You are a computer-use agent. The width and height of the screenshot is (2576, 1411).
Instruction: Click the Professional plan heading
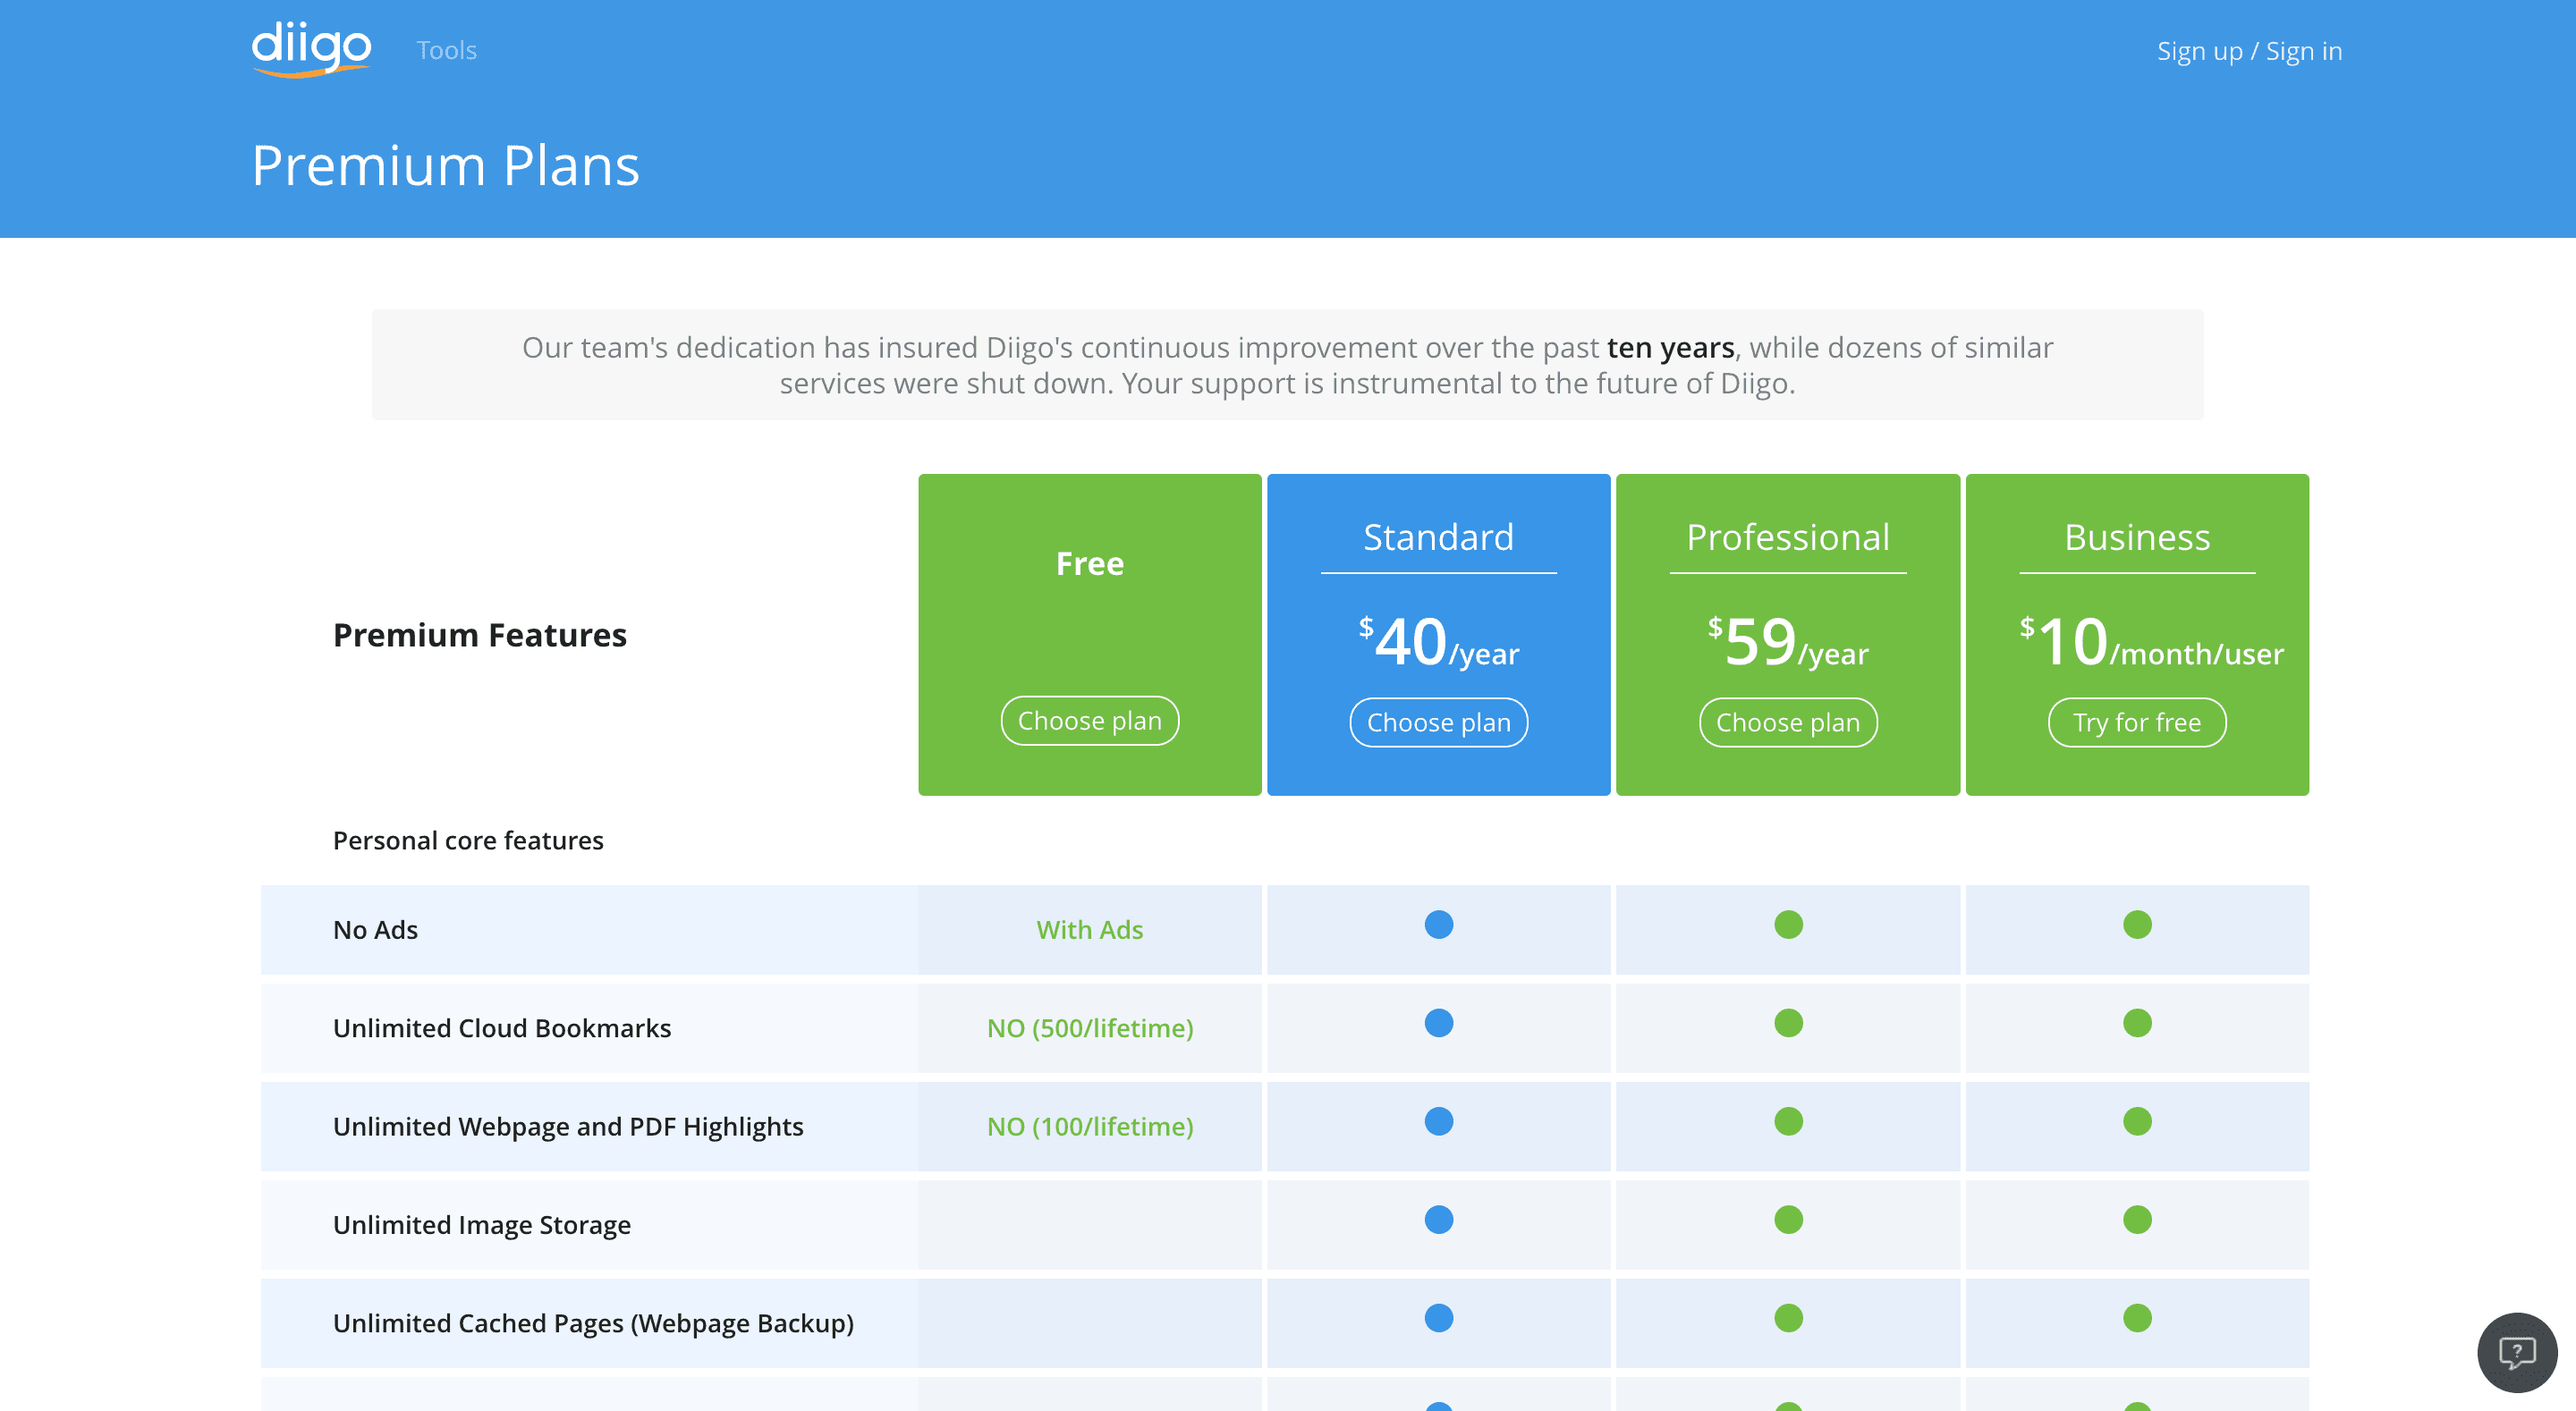[1788, 537]
